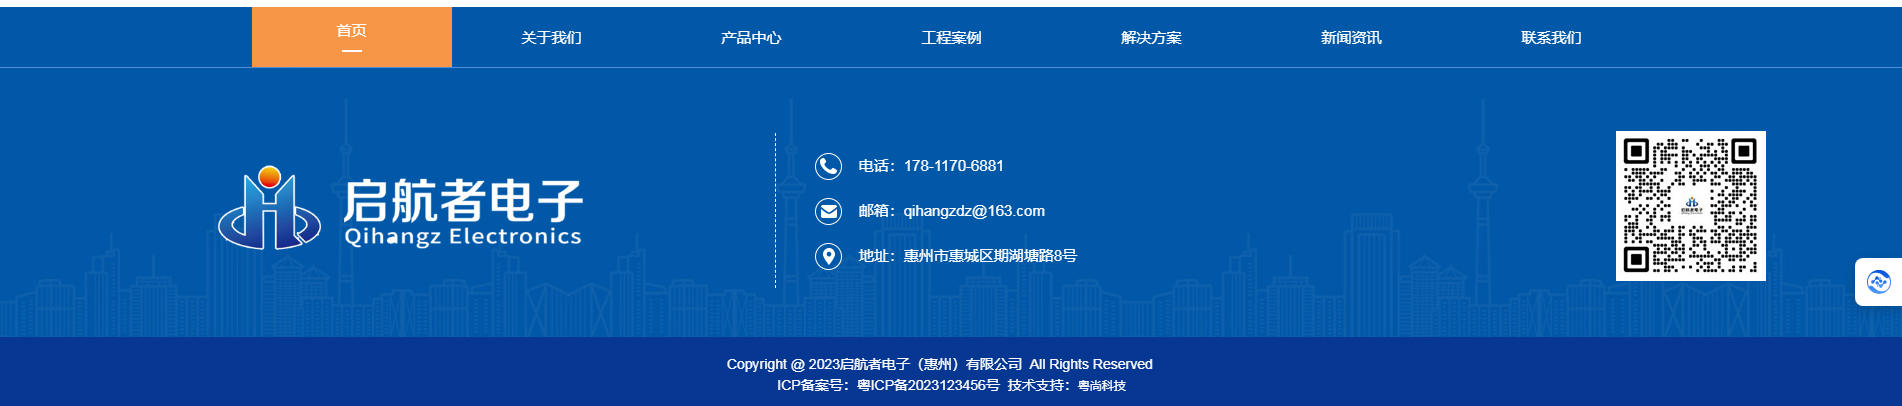Navigate to 解决方案 page
1902x406 pixels.
coord(1151,38)
